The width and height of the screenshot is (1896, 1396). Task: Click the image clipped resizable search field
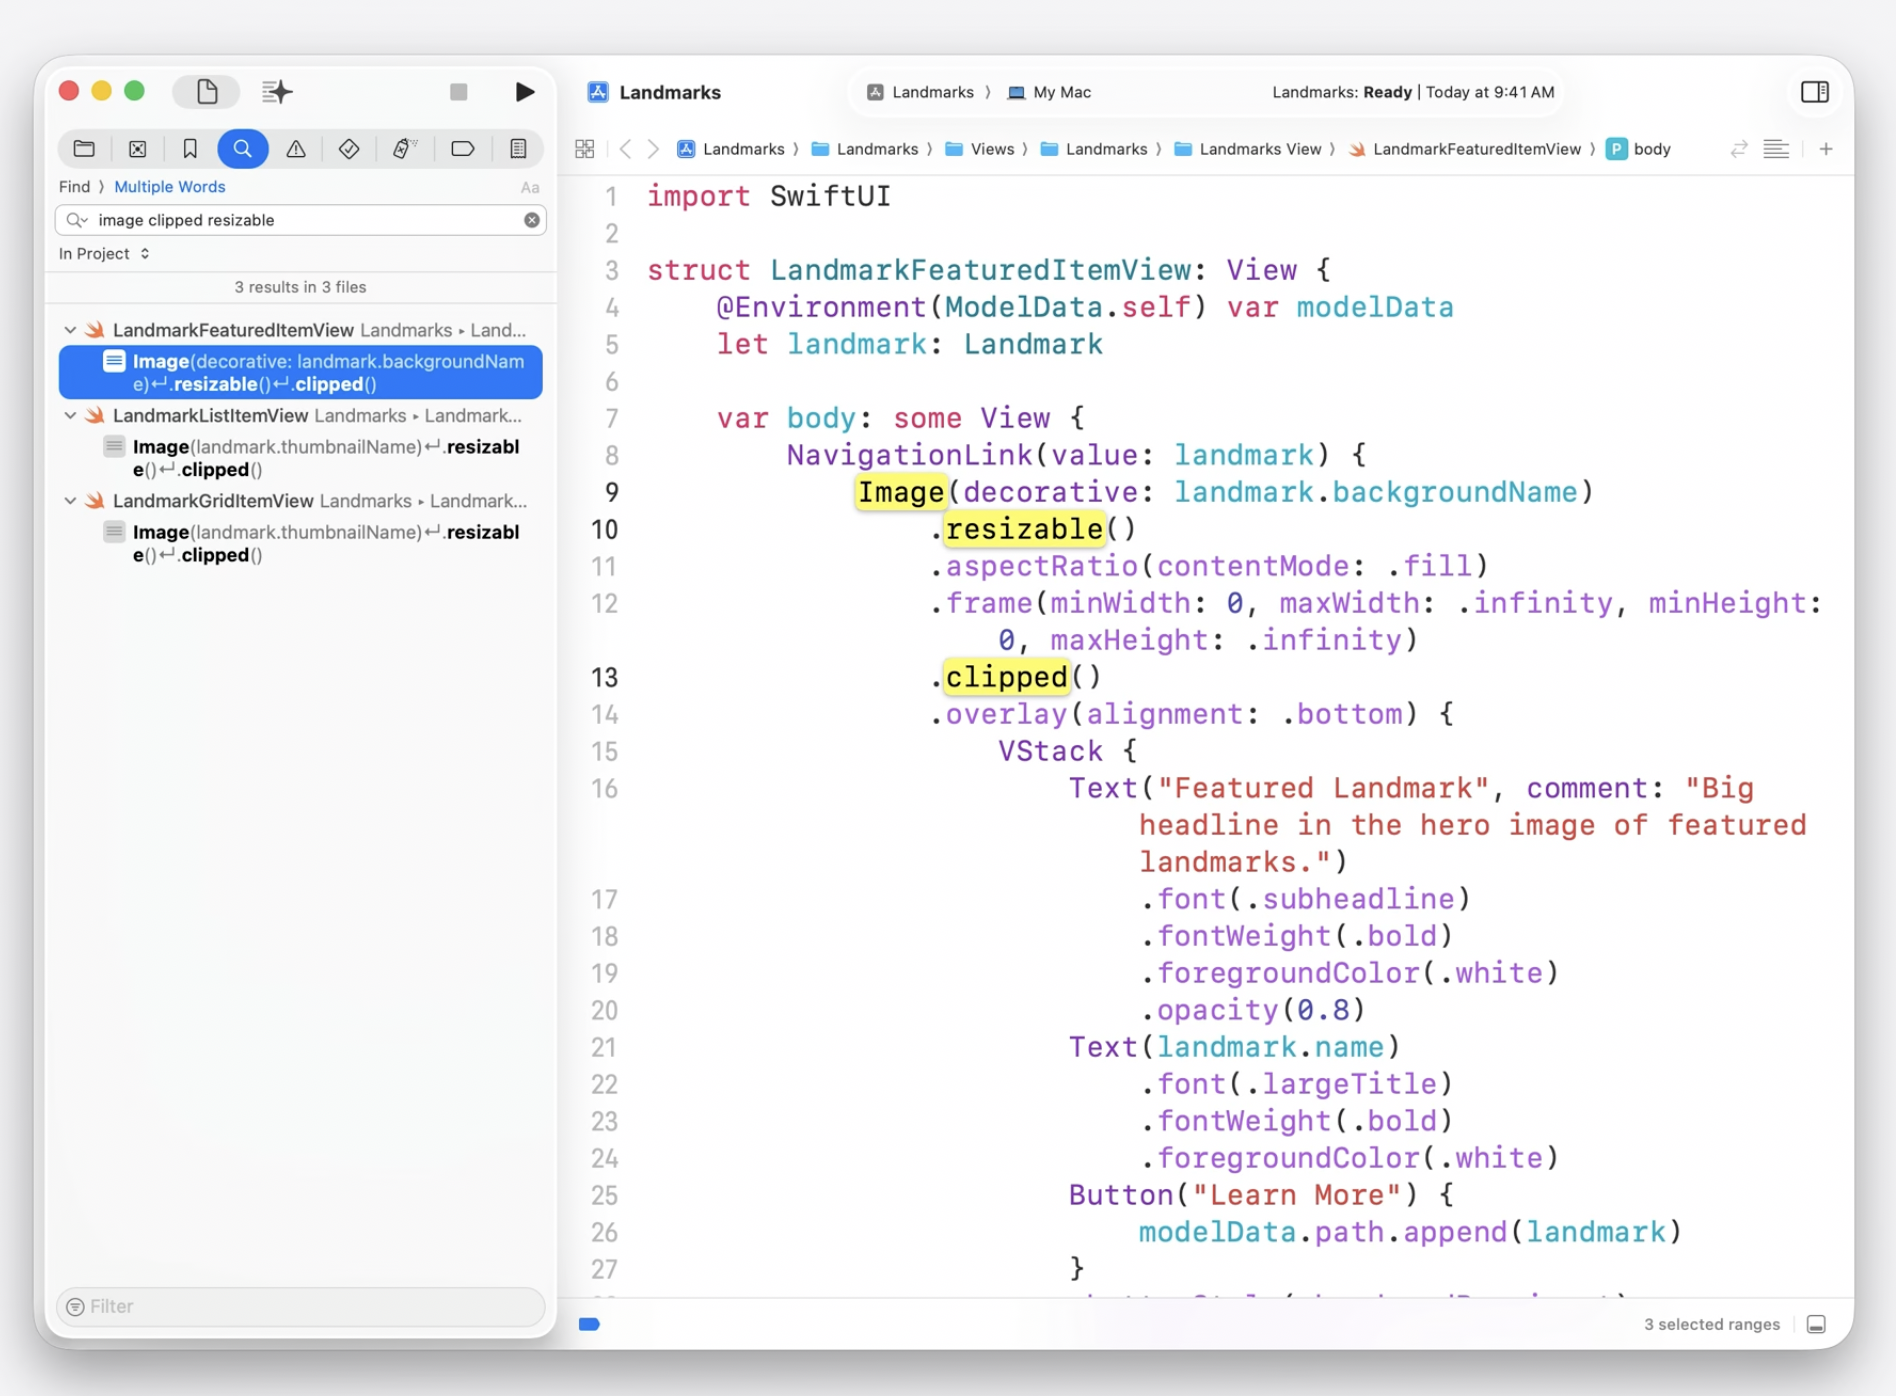[300, 220]
